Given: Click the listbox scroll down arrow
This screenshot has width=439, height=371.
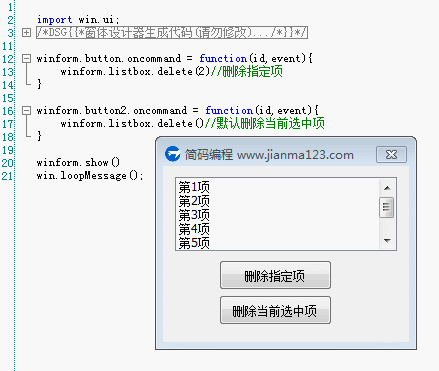Looking at the screenshot, I should click(387, 240).
